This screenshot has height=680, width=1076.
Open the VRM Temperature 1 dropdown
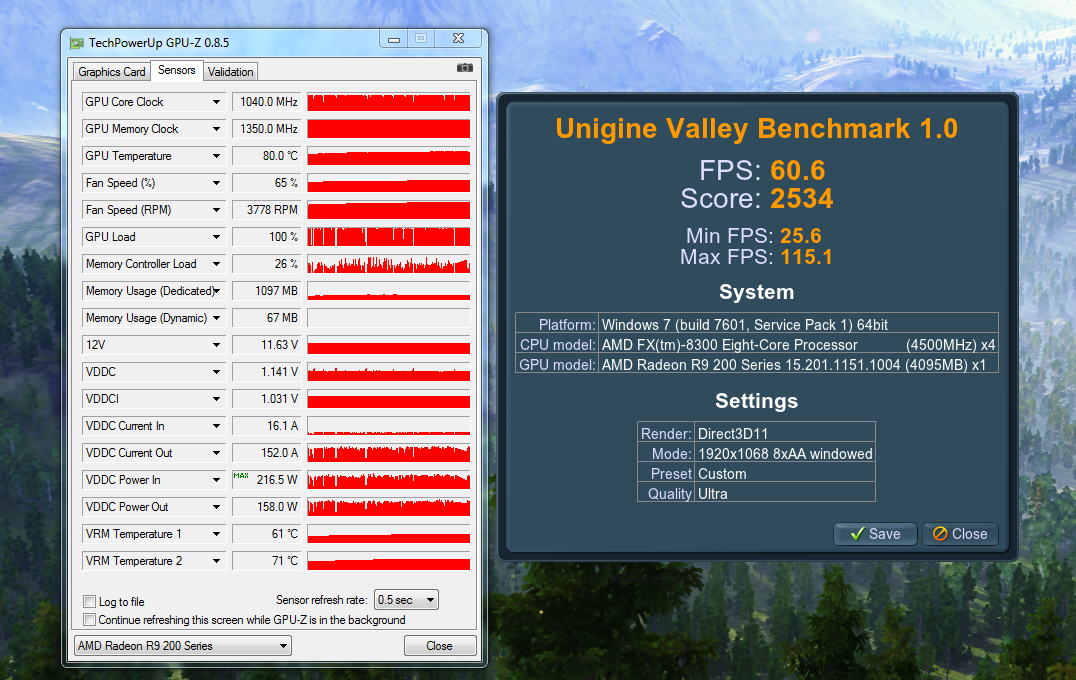pyautogui.click(x=216, y=534)
